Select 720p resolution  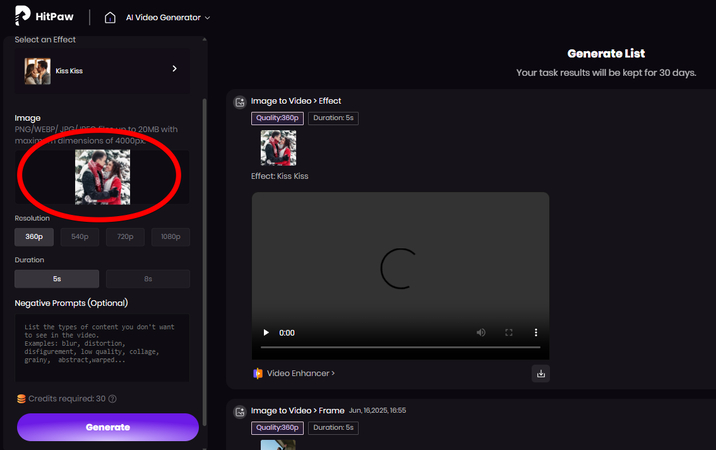(125, 237)
